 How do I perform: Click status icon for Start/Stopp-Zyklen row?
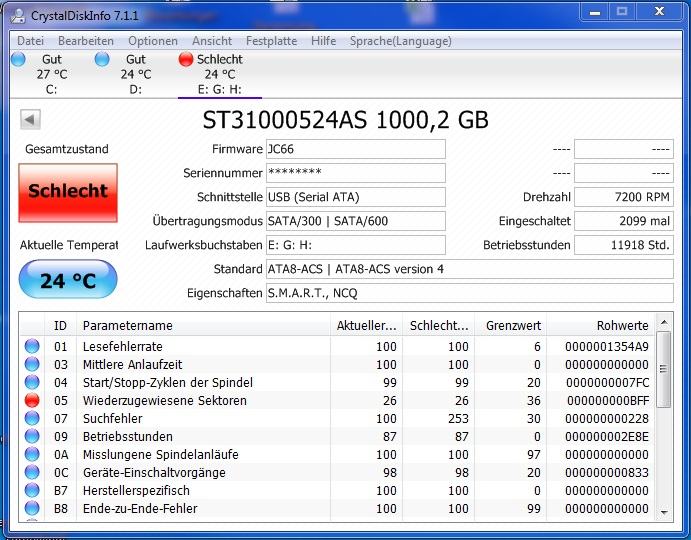tap(32, 382)
